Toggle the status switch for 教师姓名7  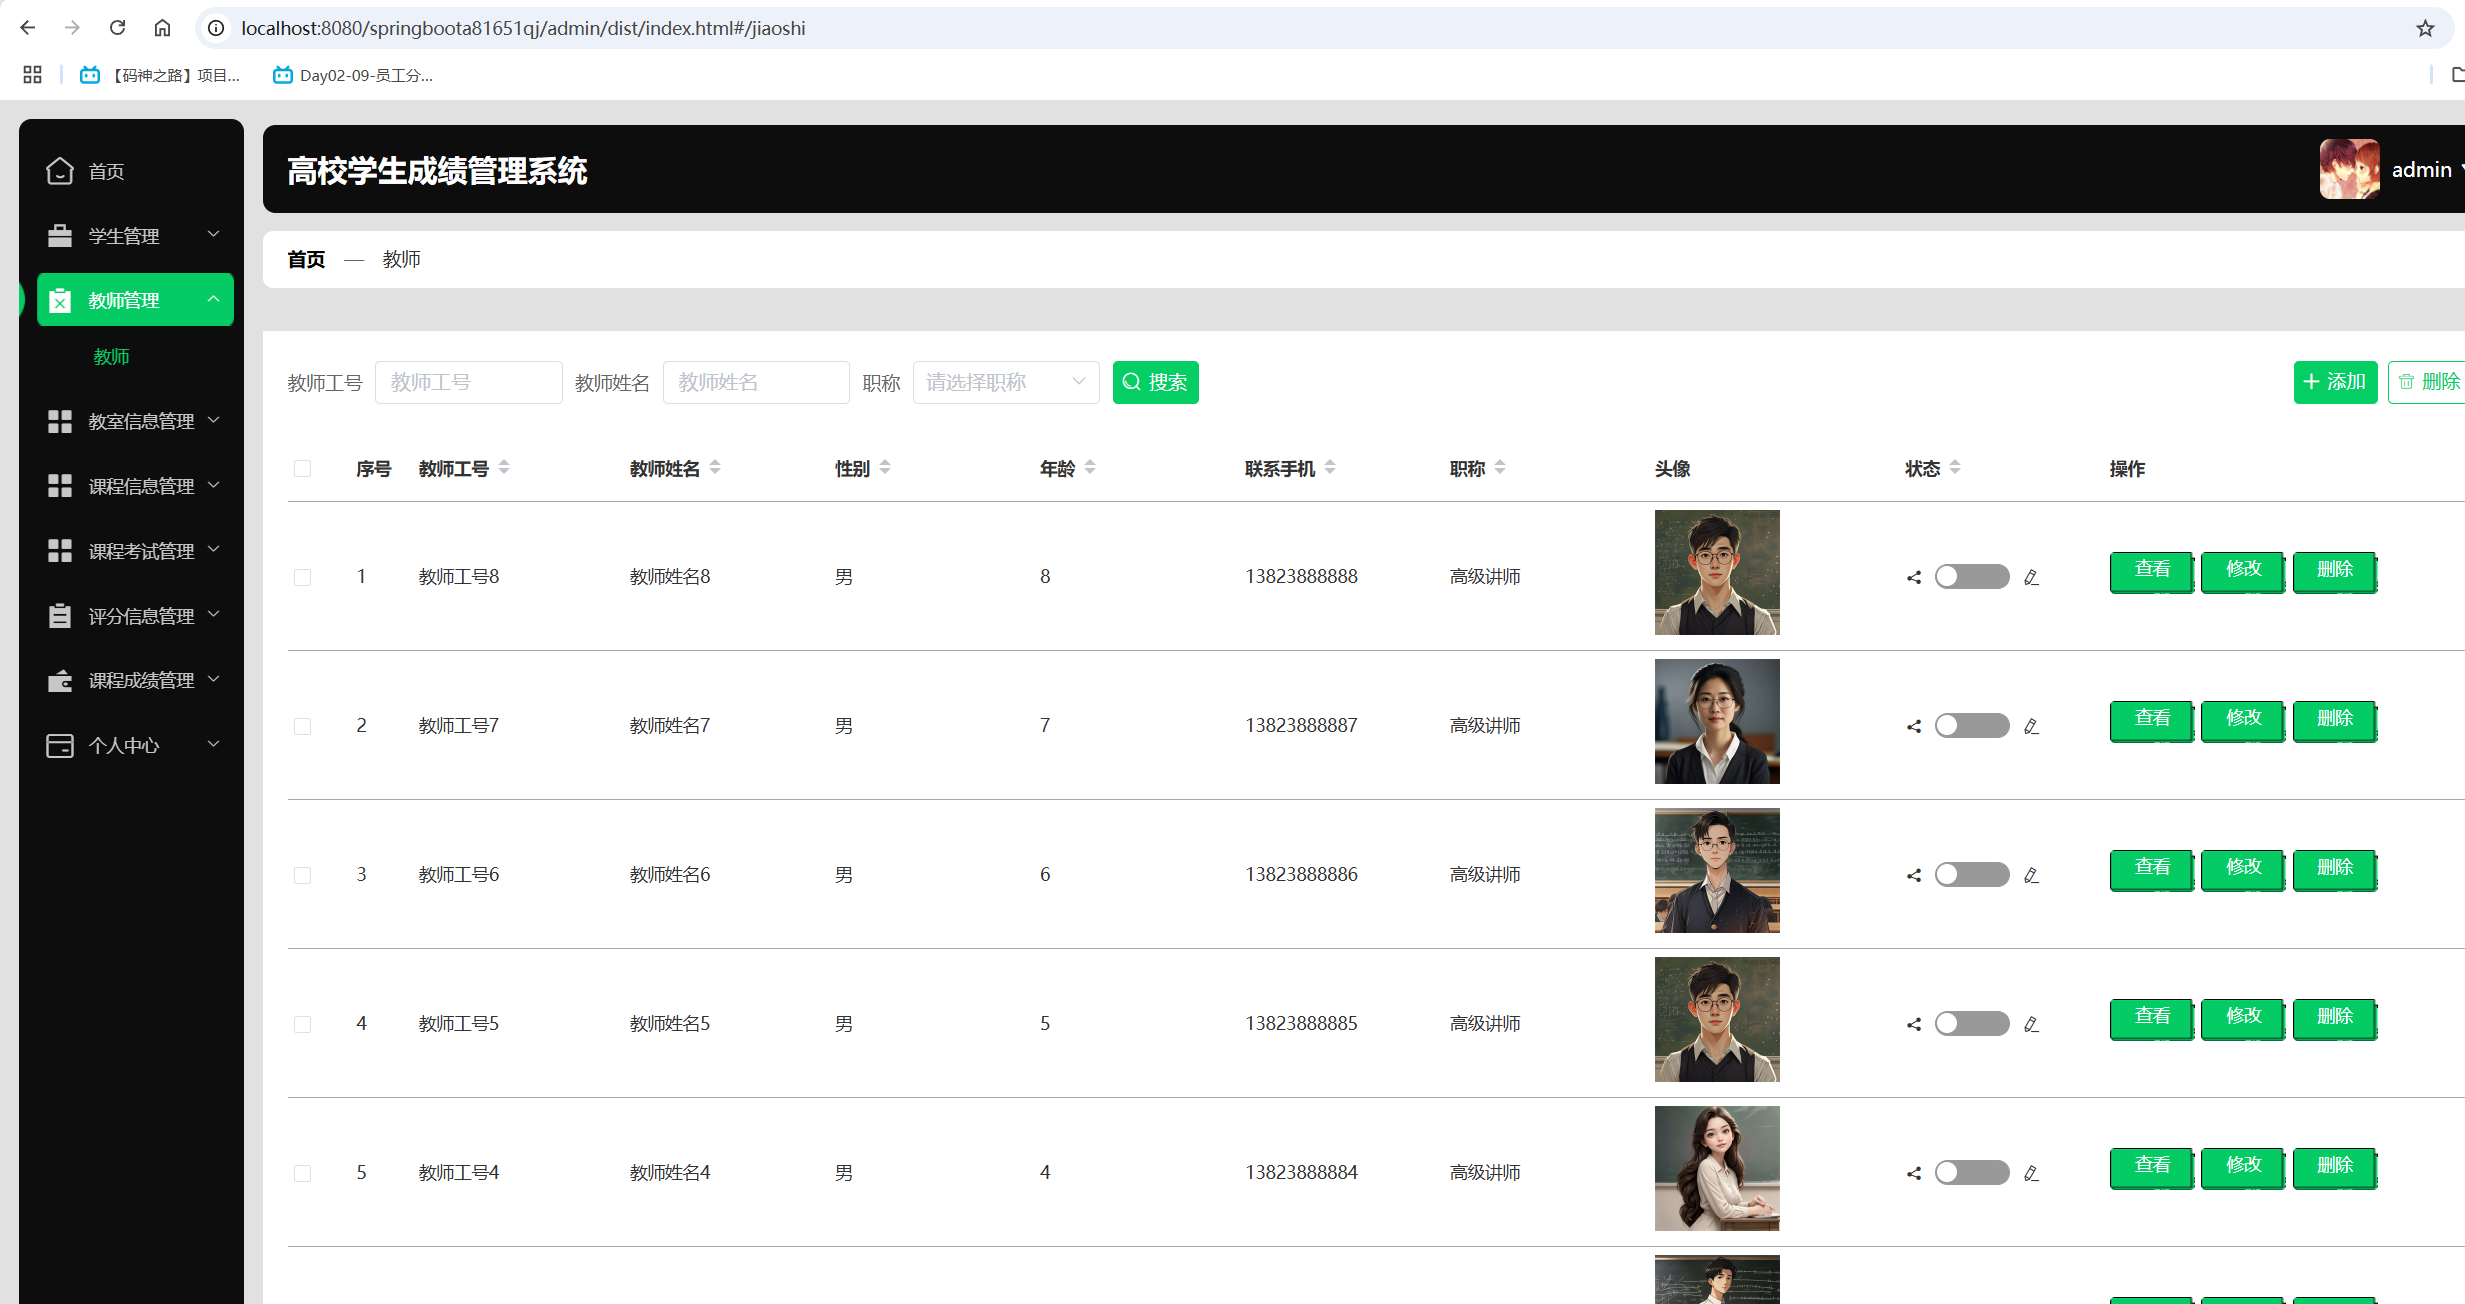click(x=1972, y=726)
